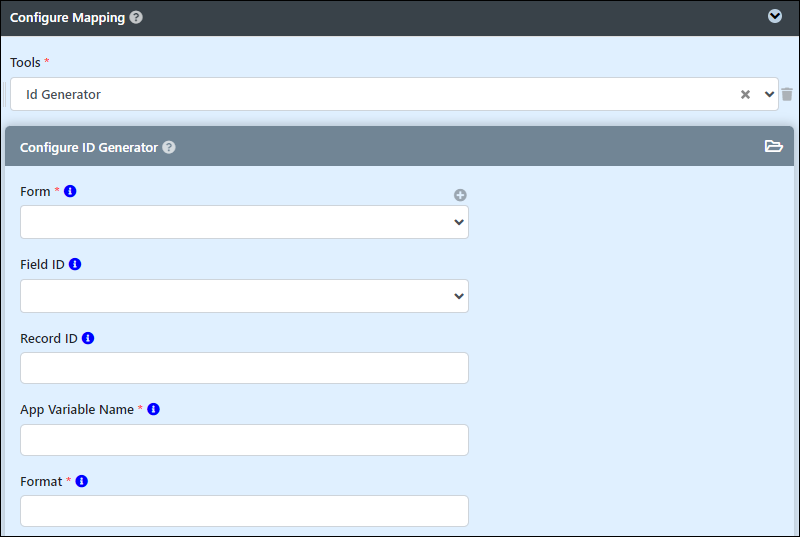The width and height of the screenshot is (800, 537).
Task: Delete the Id Generator tool with the trash icon
Action: [787, 94]
